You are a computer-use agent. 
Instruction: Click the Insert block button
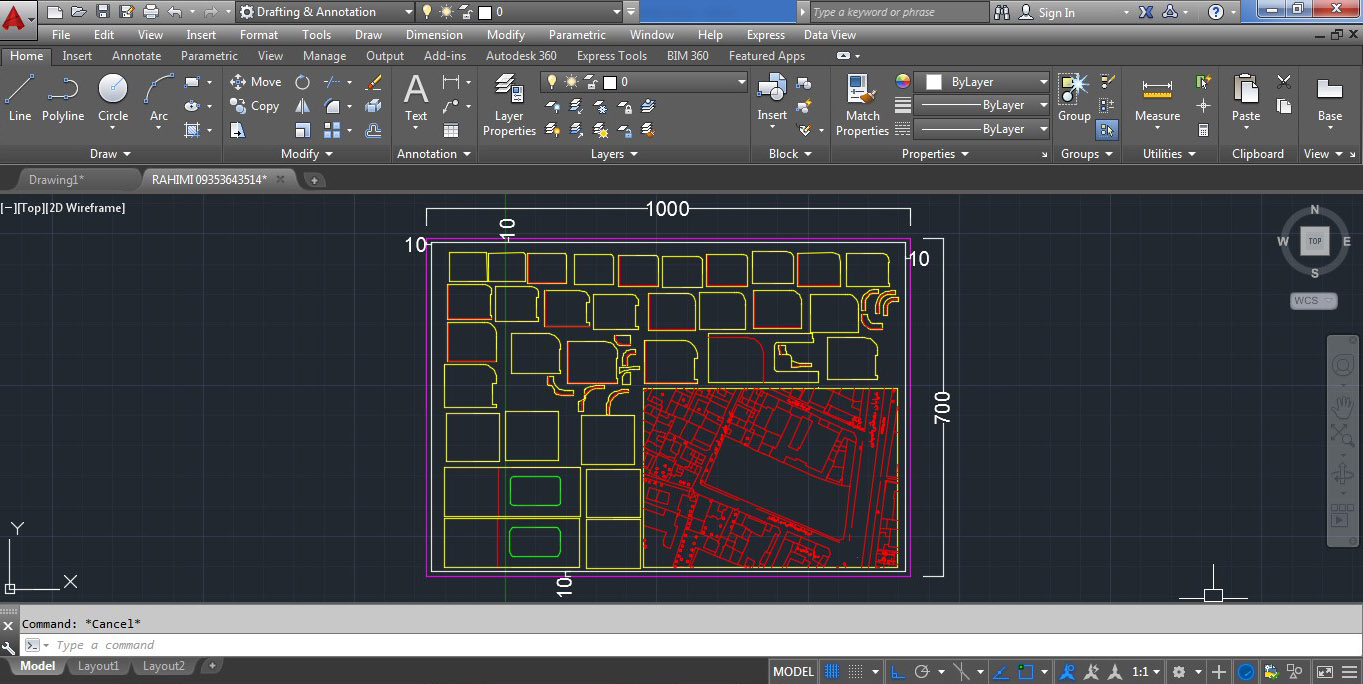point(772,99)
